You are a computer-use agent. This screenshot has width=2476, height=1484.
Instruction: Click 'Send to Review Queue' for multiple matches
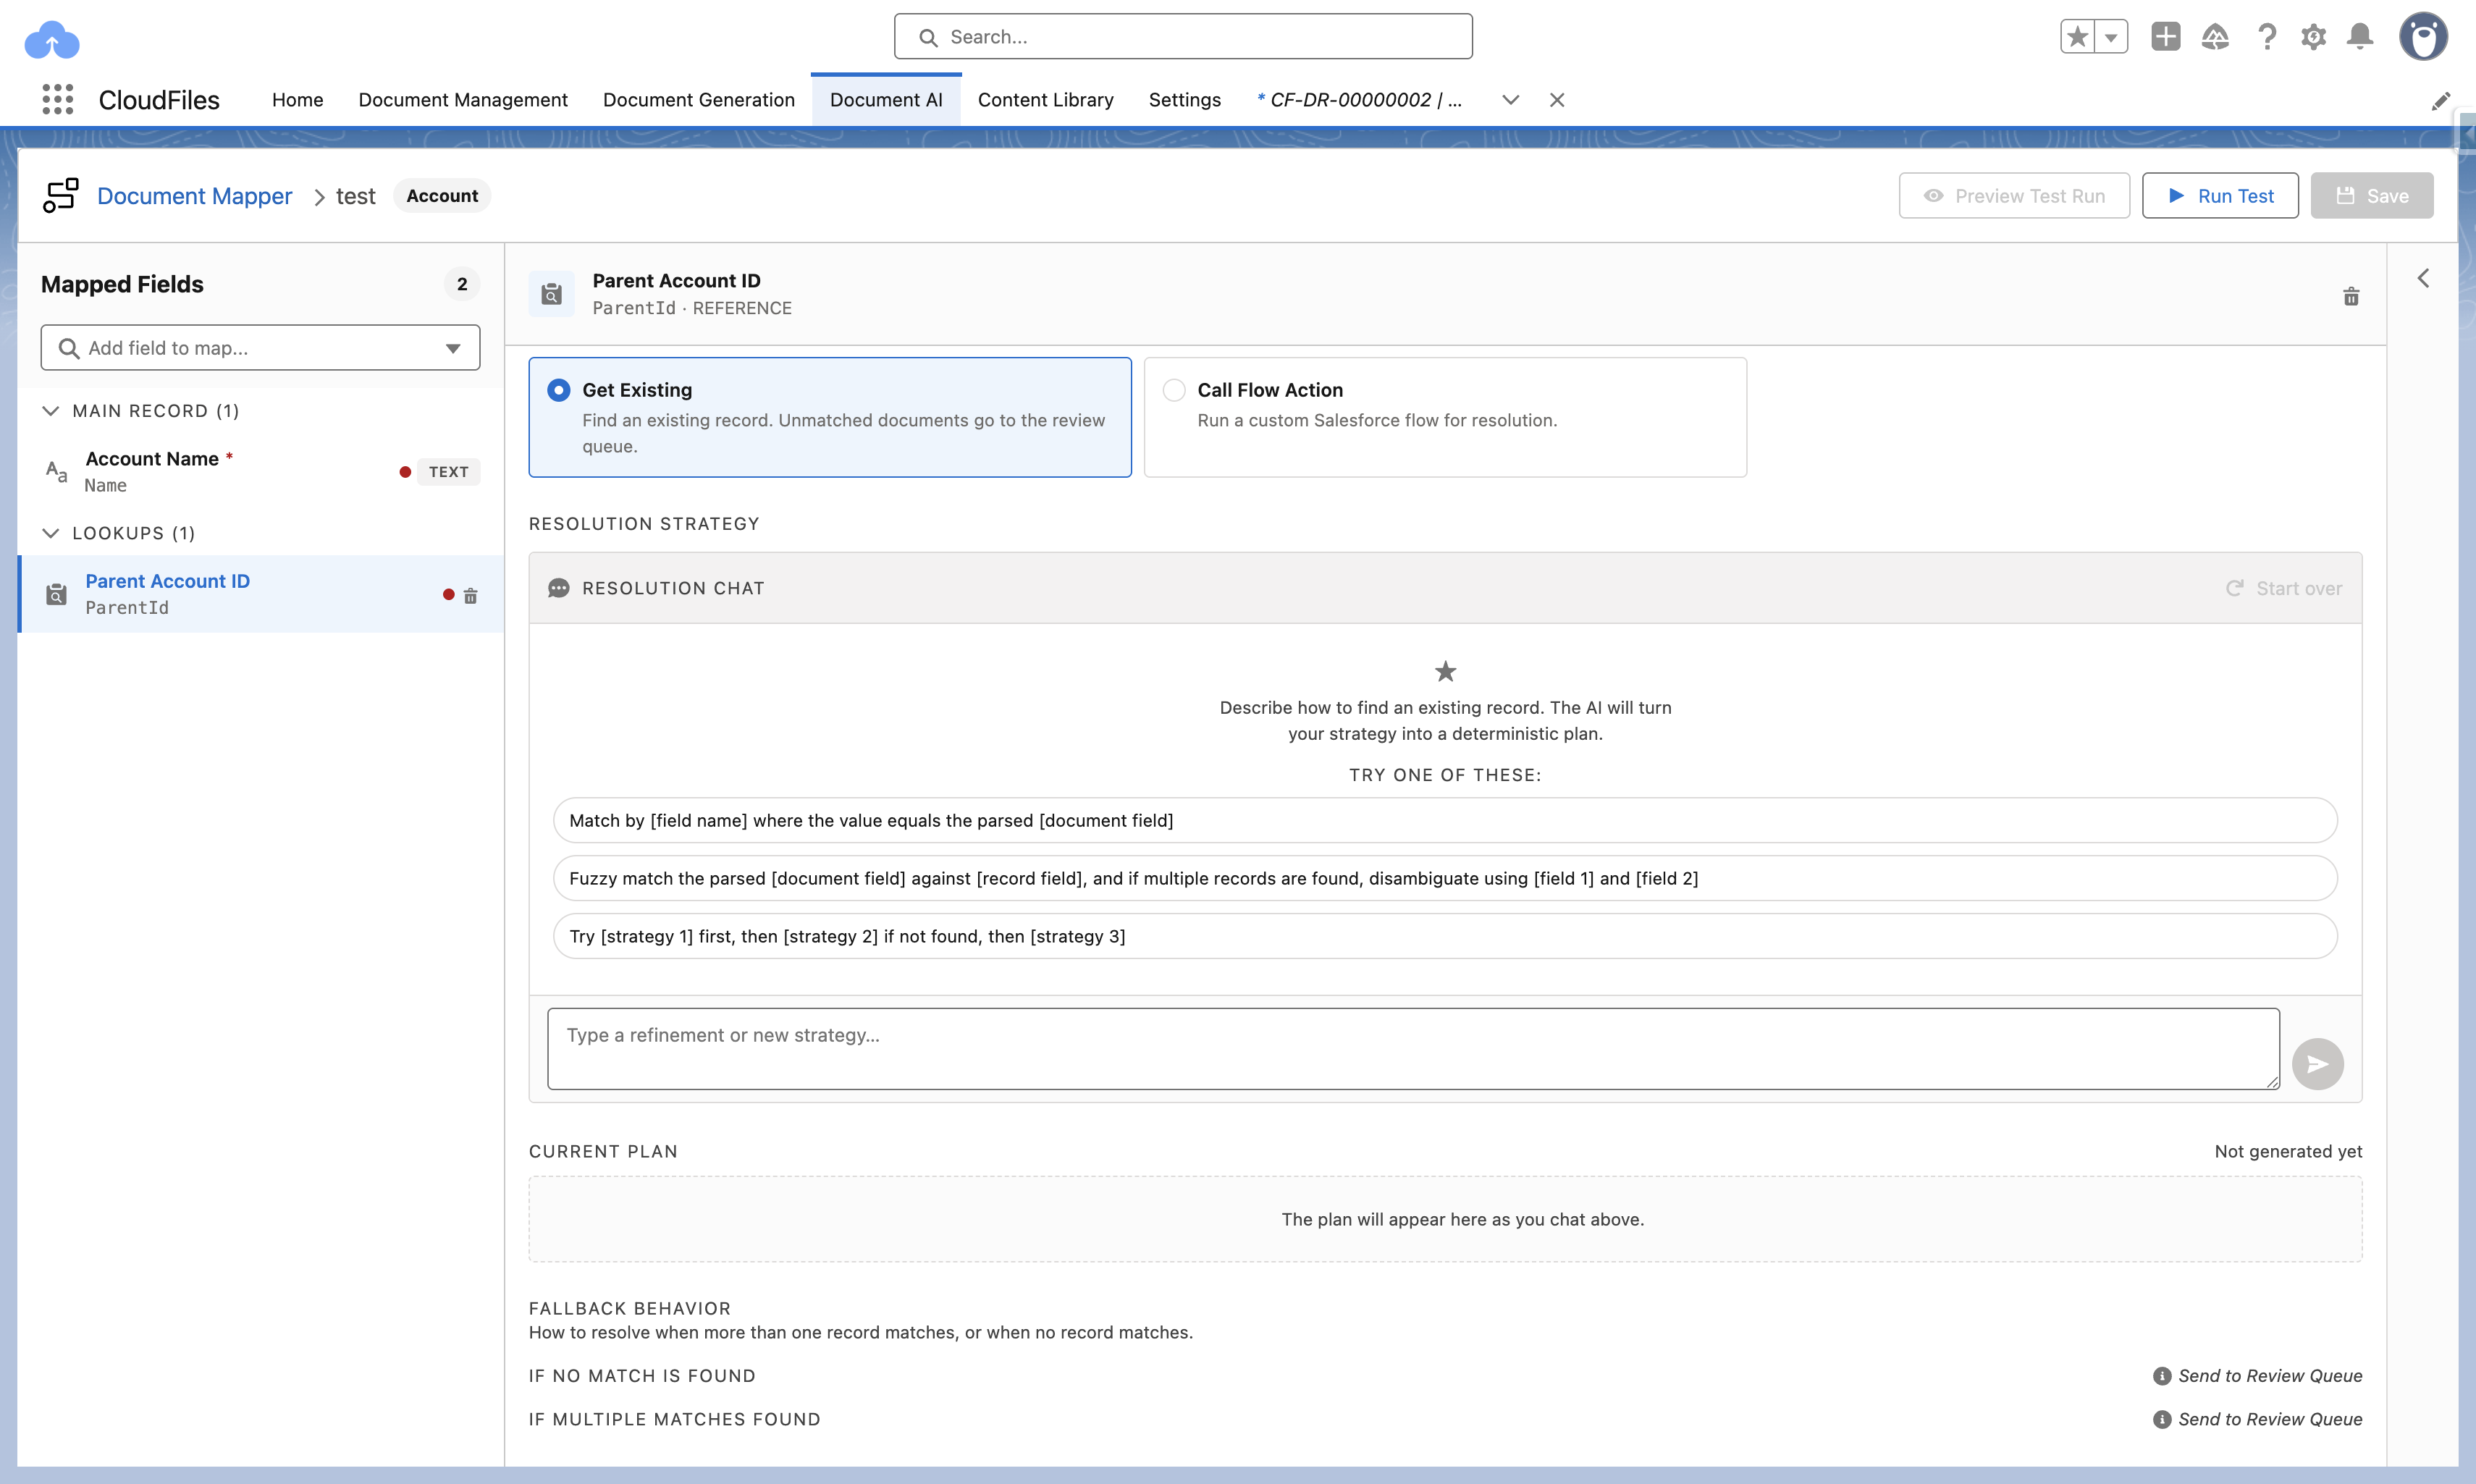[x=2270, y=1419]
